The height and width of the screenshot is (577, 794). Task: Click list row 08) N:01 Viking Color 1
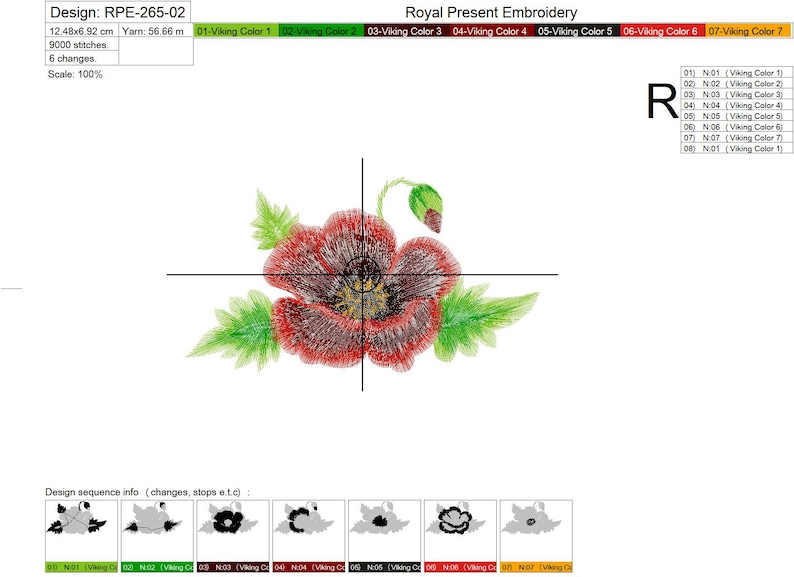(736, 148)
